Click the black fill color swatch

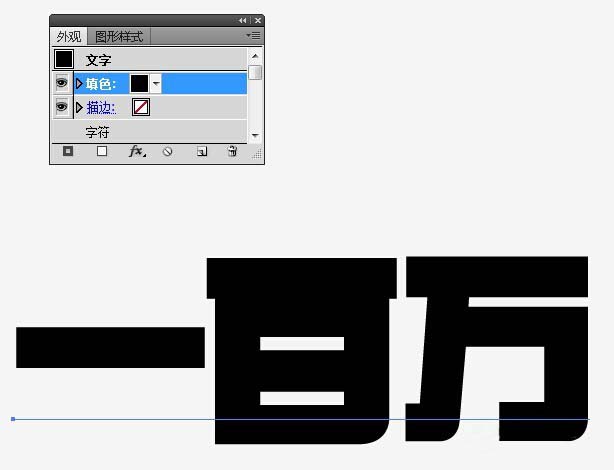click(139, 83)
